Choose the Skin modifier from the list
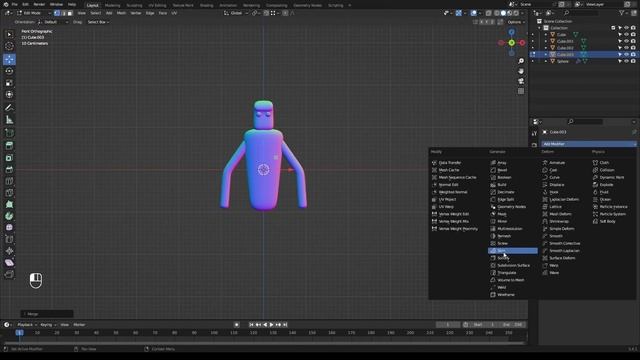Screen dimensions: 640x360 coord(513,251)
